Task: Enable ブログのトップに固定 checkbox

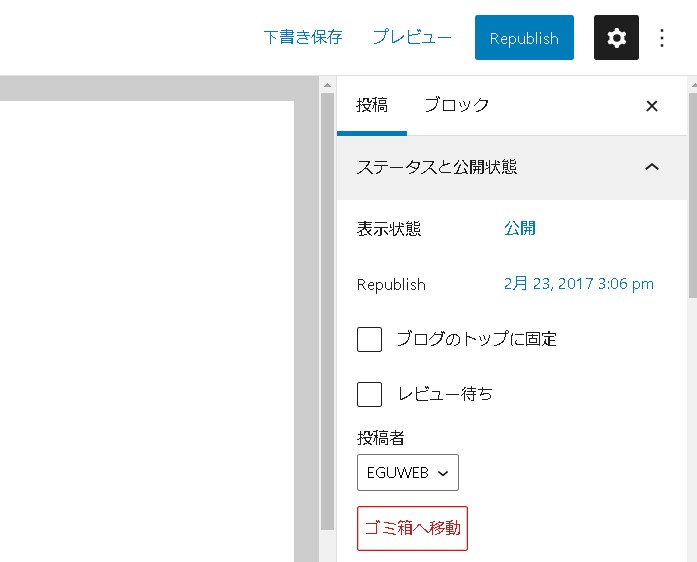Action: [370, 339]
